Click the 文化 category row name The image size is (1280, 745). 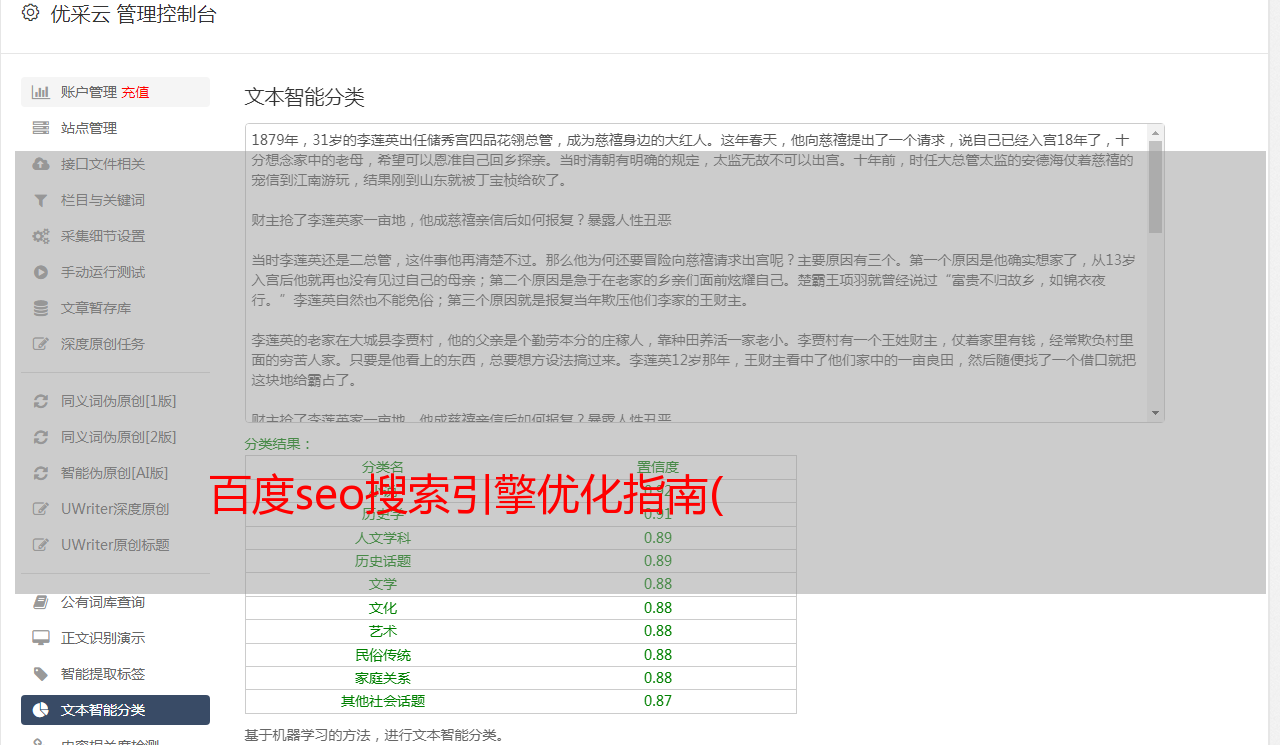click(x=383, y=608)
